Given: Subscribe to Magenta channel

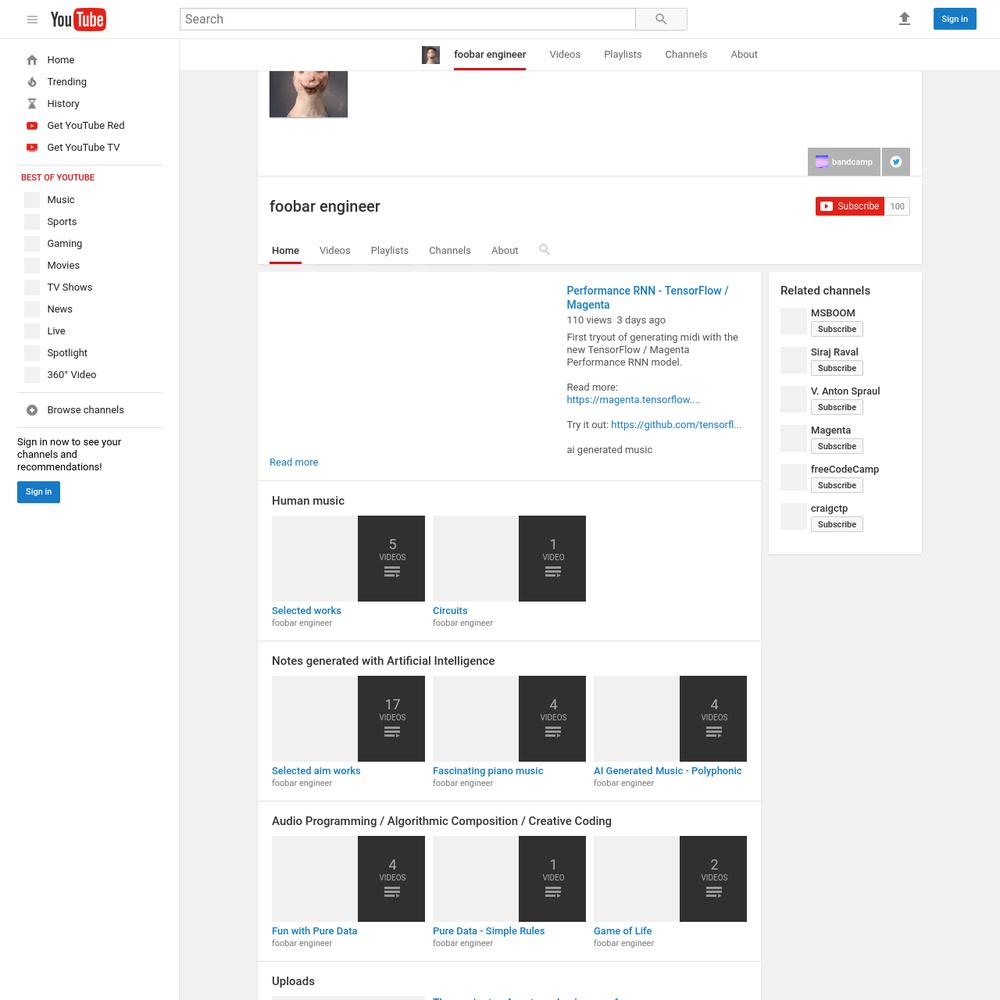Looking at the screenshot, I should [837, 446].
